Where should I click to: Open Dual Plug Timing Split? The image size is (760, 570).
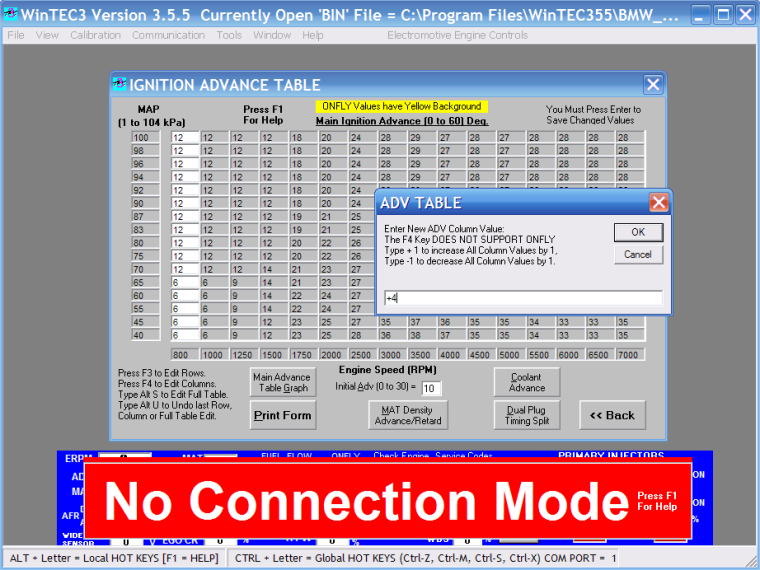tap(527, 415)
